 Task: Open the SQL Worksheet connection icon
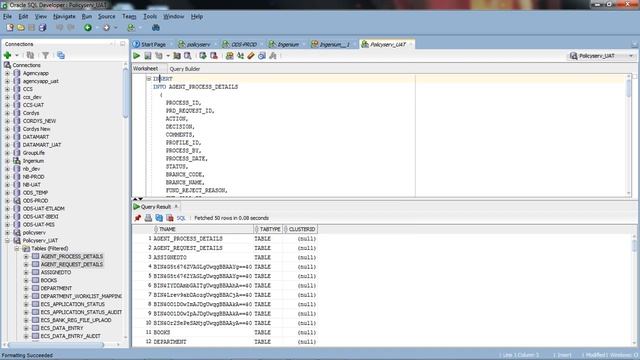click(x=131, y=27)
